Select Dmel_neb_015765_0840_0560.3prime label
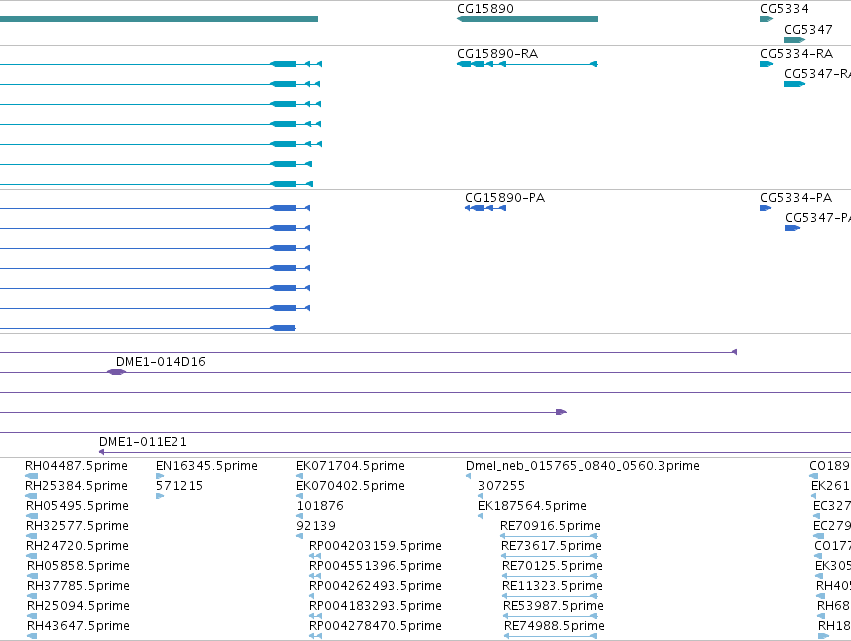This screenshot has width=851, height=641. click(582, 466)
